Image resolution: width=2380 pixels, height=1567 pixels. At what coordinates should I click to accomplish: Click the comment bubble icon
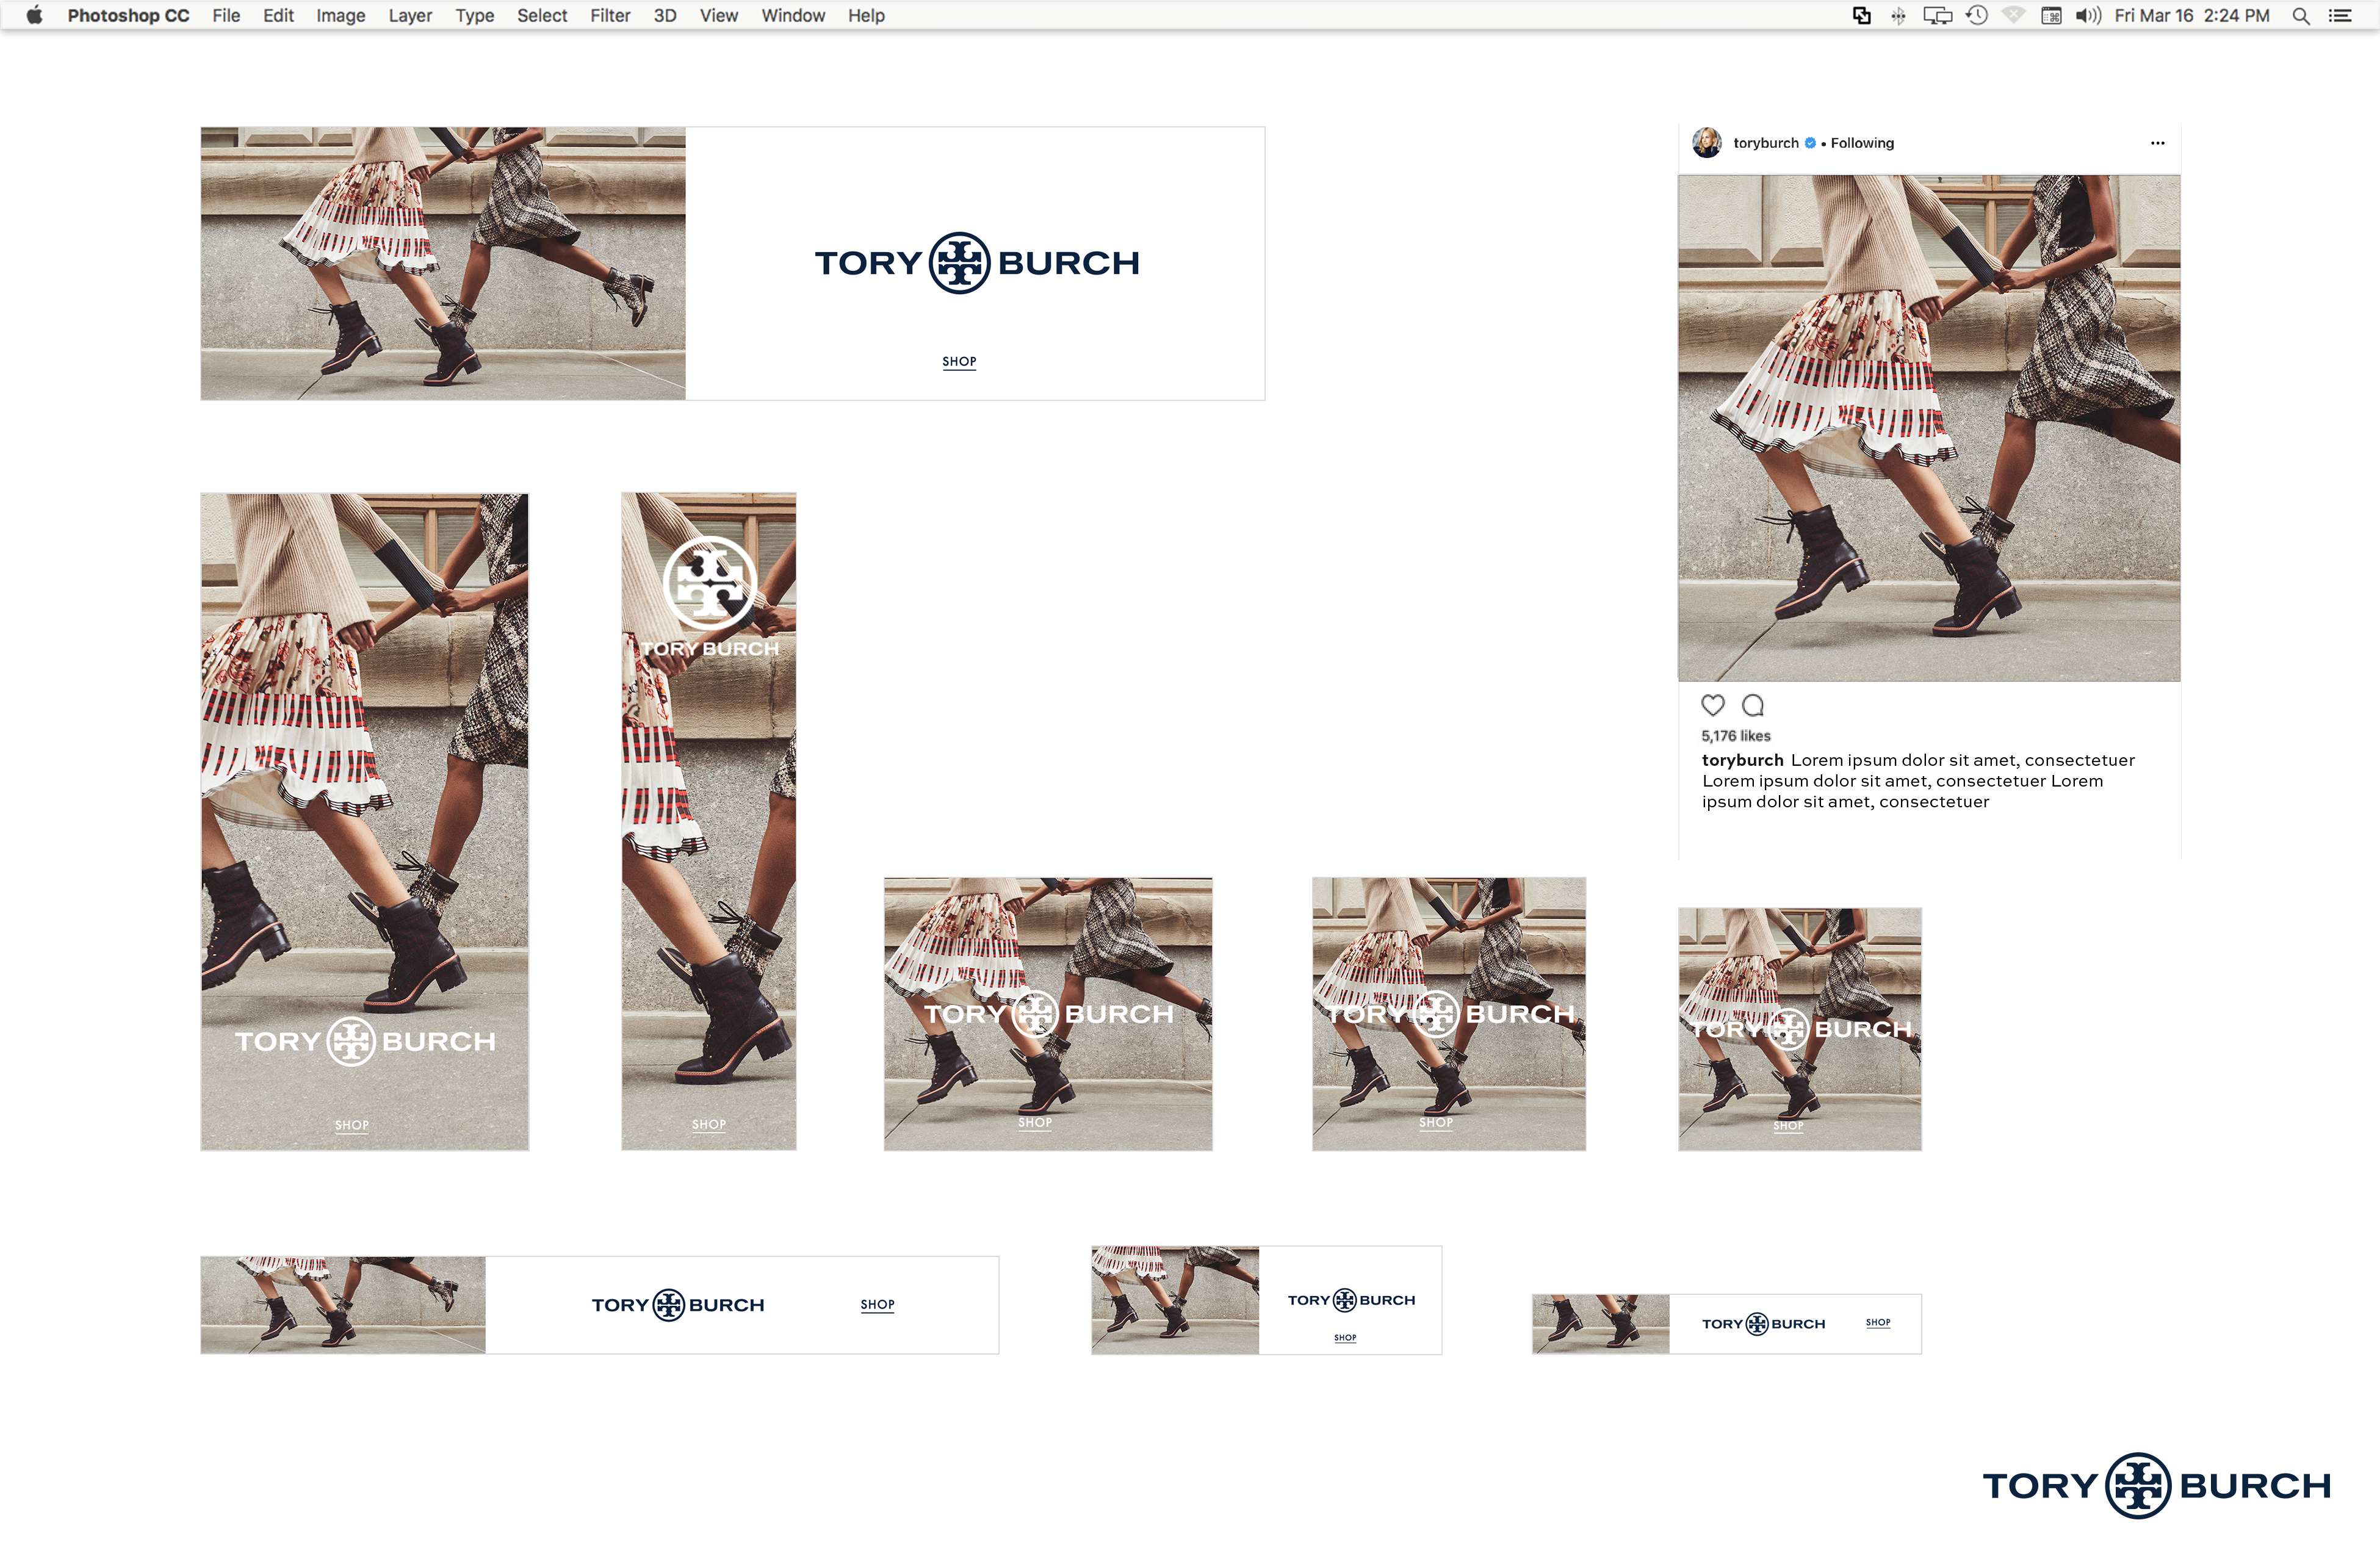click(1753, 705)
